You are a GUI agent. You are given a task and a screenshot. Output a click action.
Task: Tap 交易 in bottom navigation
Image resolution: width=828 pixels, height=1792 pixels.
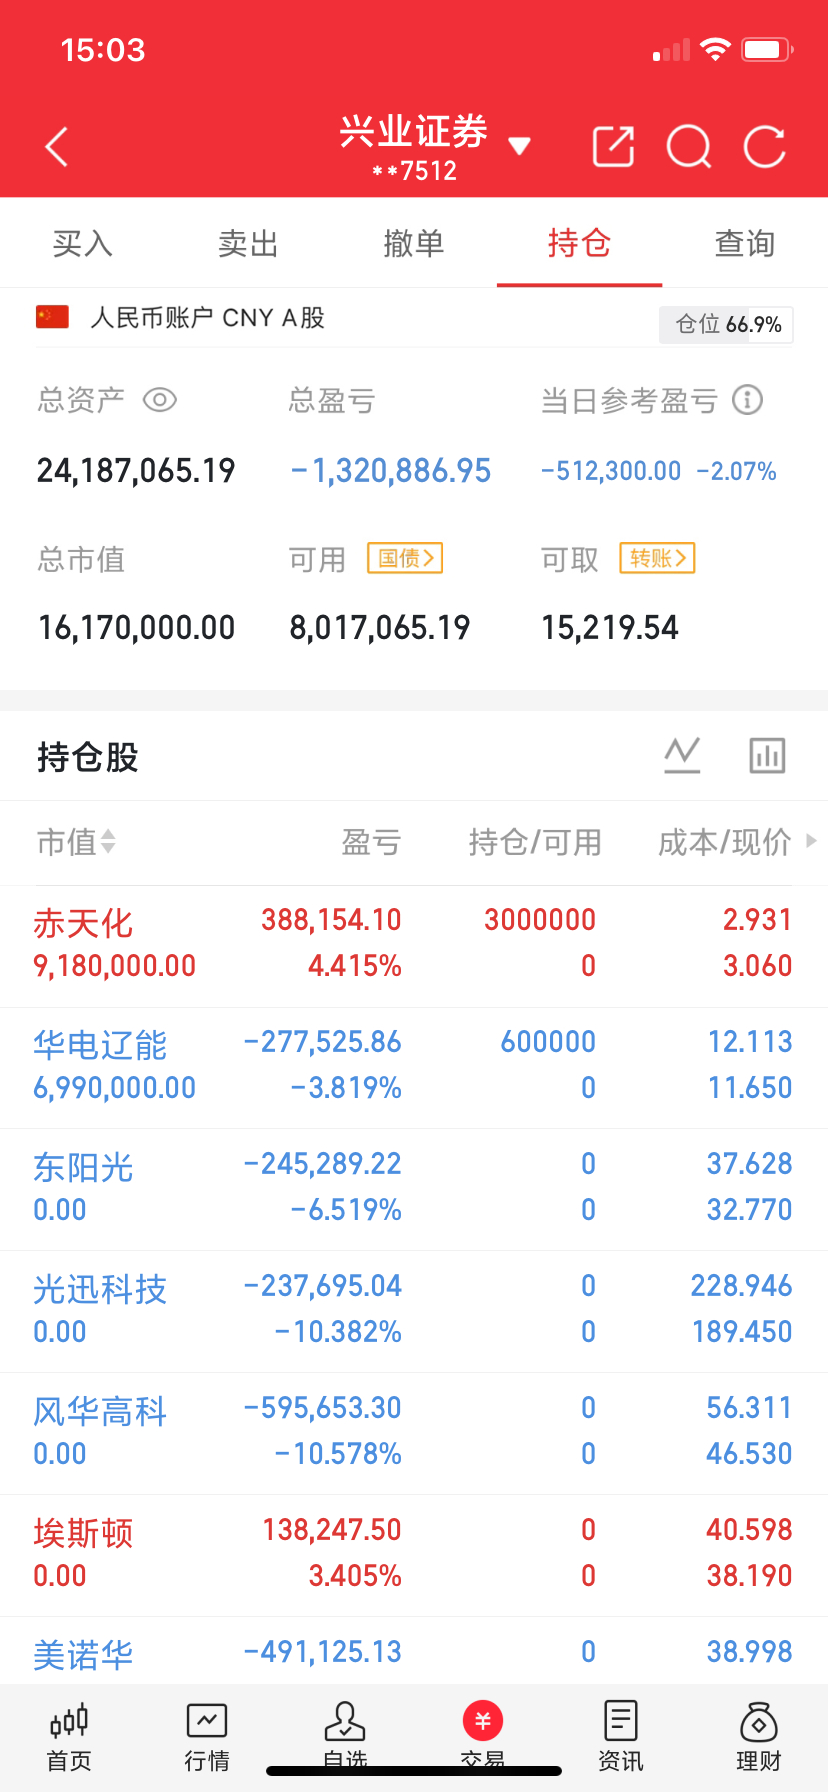point(483,1737)
